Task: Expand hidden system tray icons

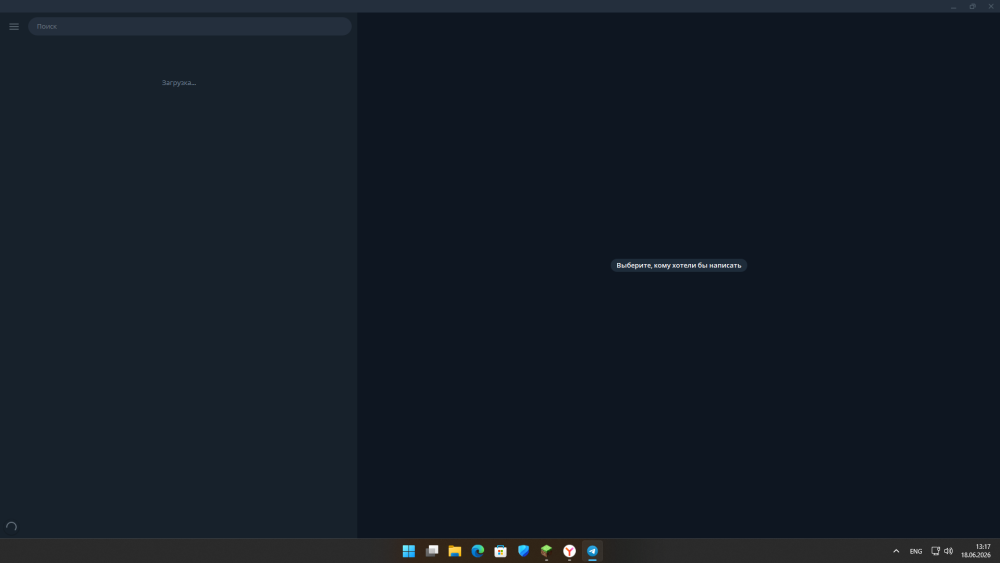Action: pyautogui.click(x=896, y=551)
